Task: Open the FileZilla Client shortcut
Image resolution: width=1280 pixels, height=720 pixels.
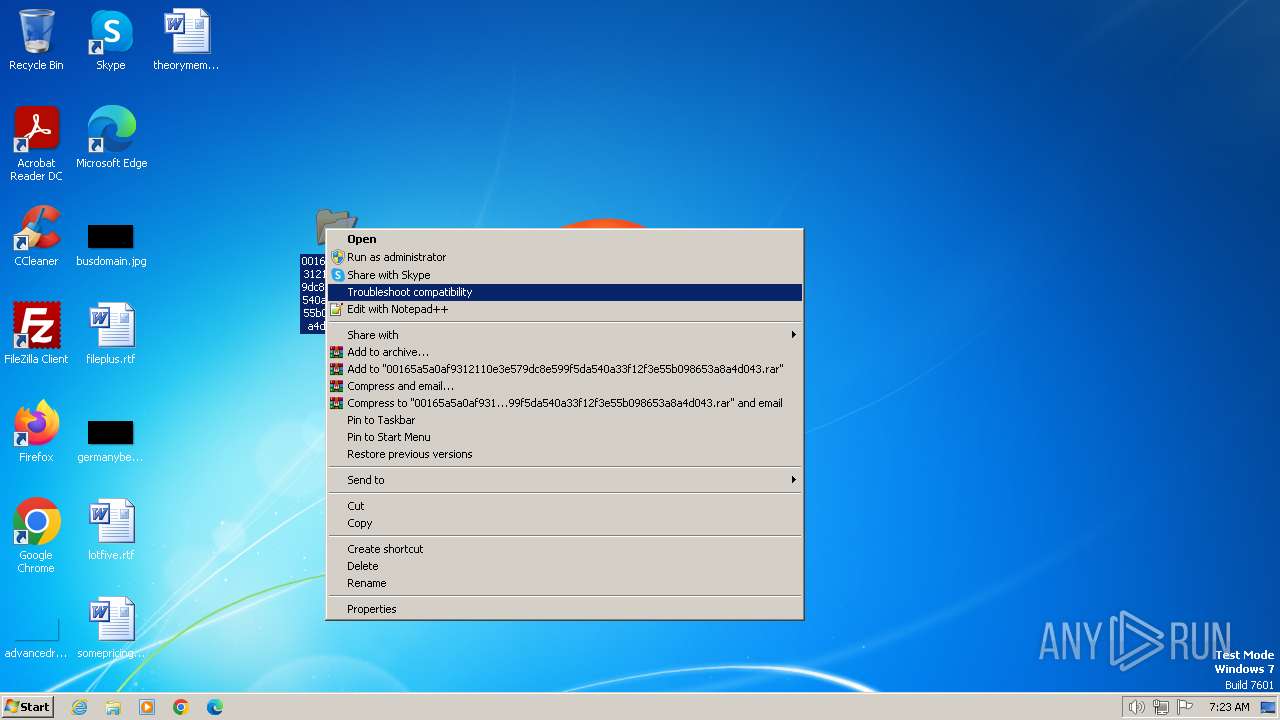Action: [36, 334]
